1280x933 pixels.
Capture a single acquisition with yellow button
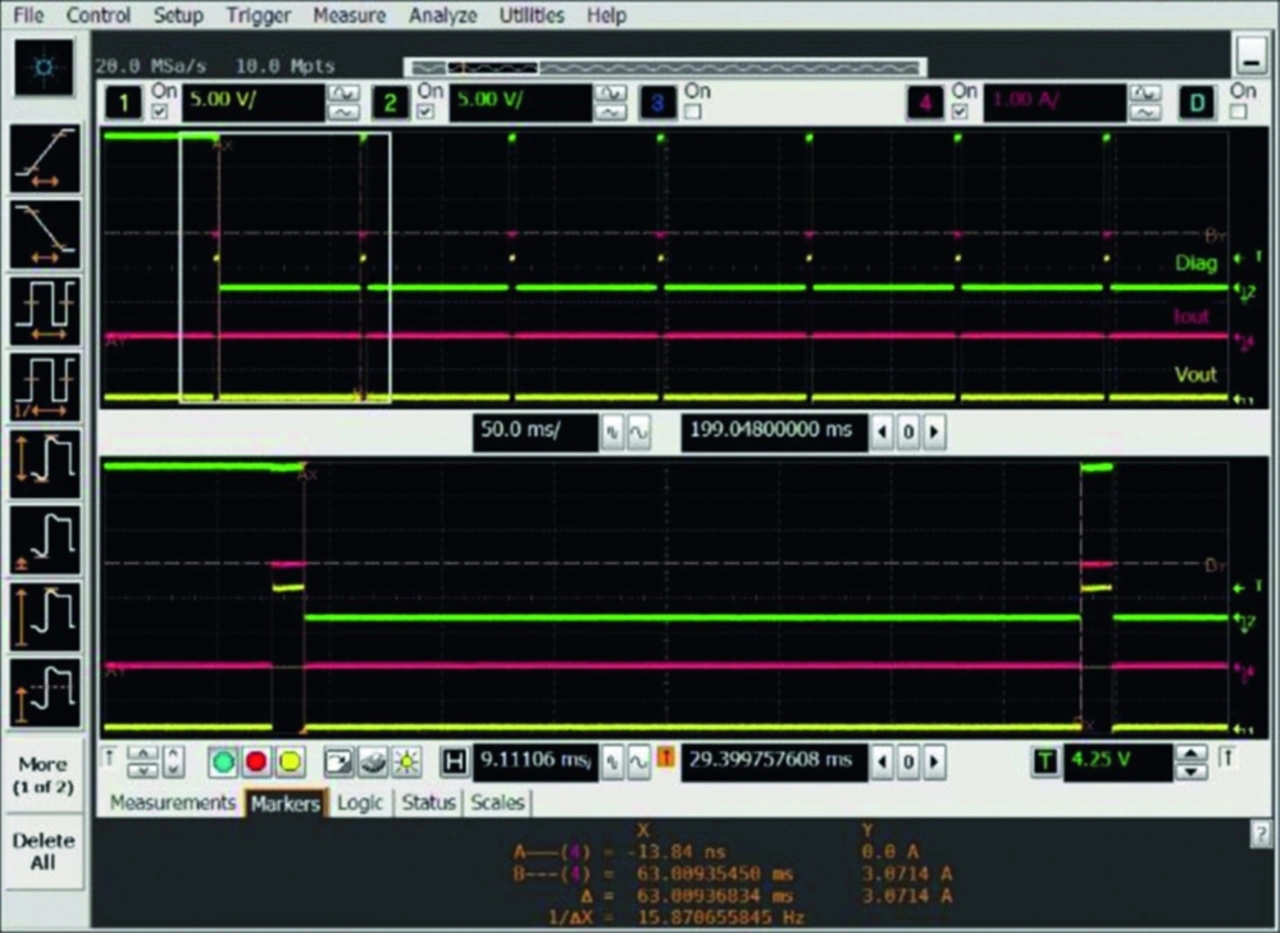point(289,762)
